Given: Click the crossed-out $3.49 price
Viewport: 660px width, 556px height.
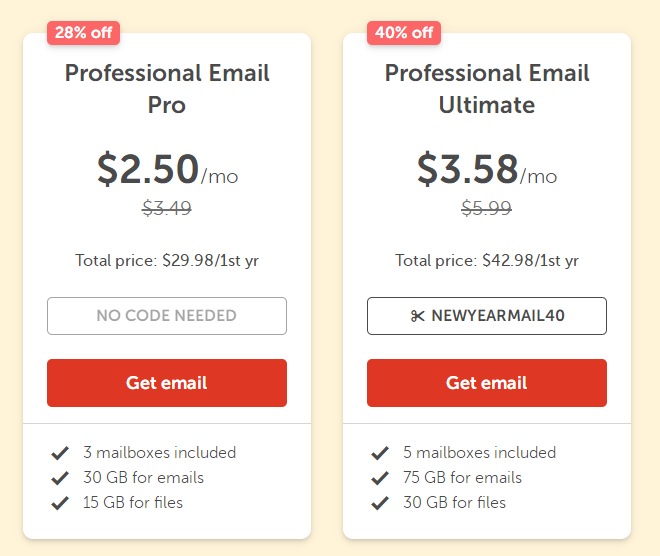Looking at the screenshot, I should [x=167, y=208].
